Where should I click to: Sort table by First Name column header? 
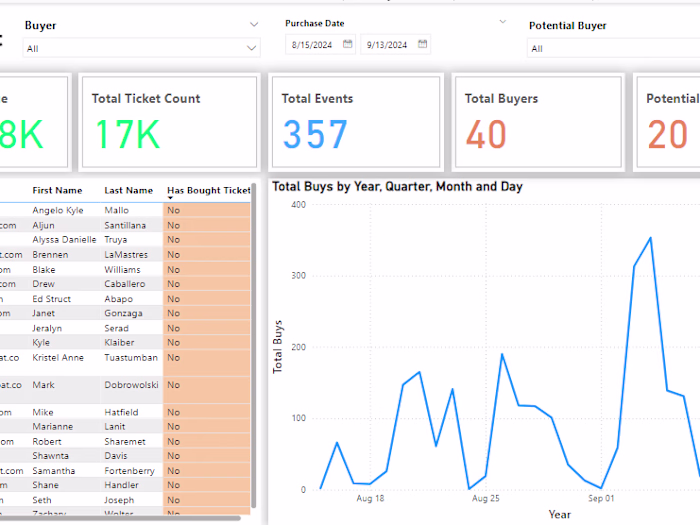click(x=57, y=191)
